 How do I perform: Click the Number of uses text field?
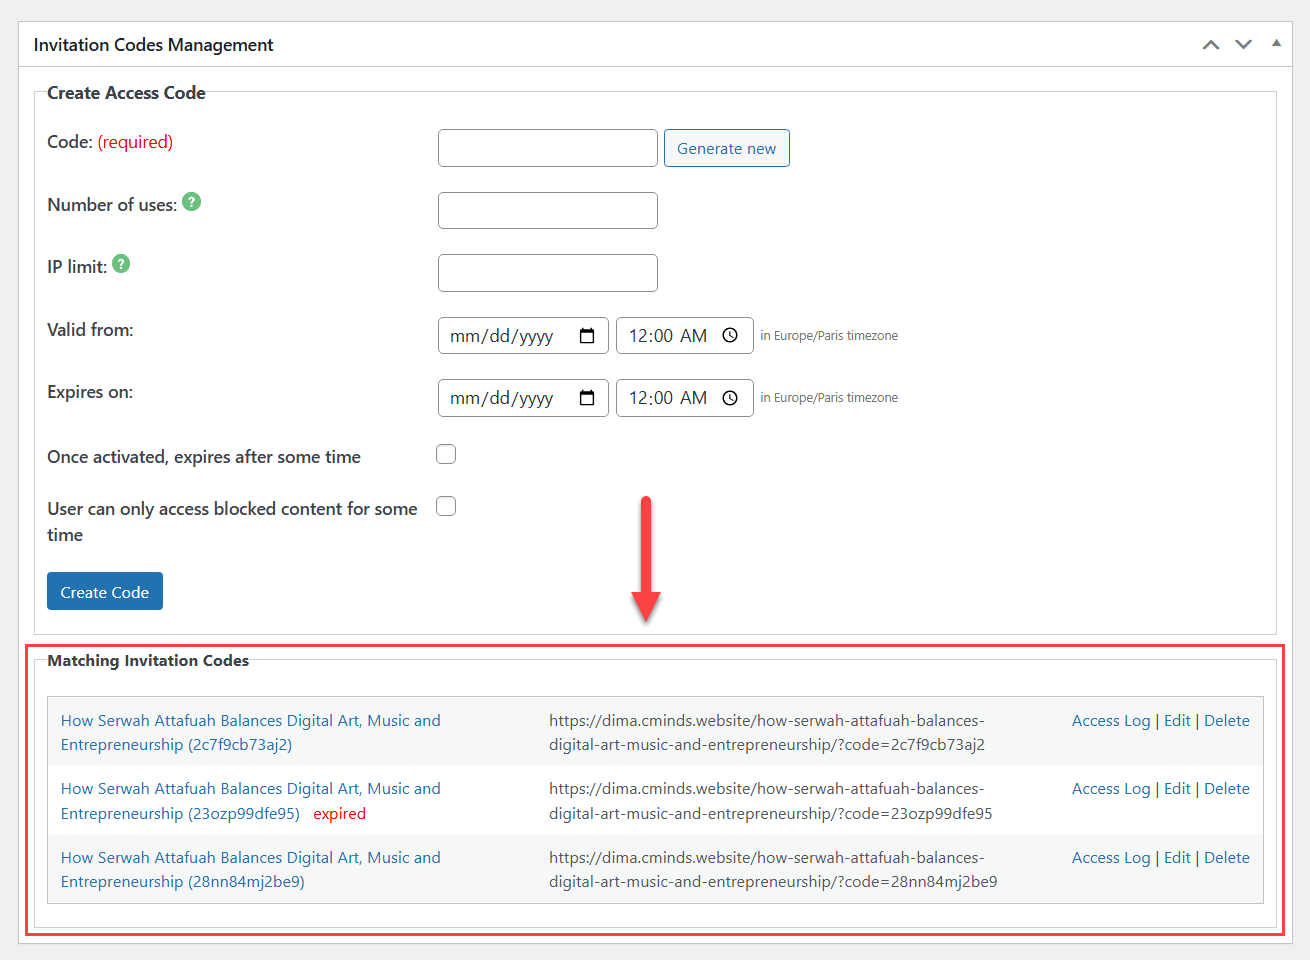tap(547, 211)
